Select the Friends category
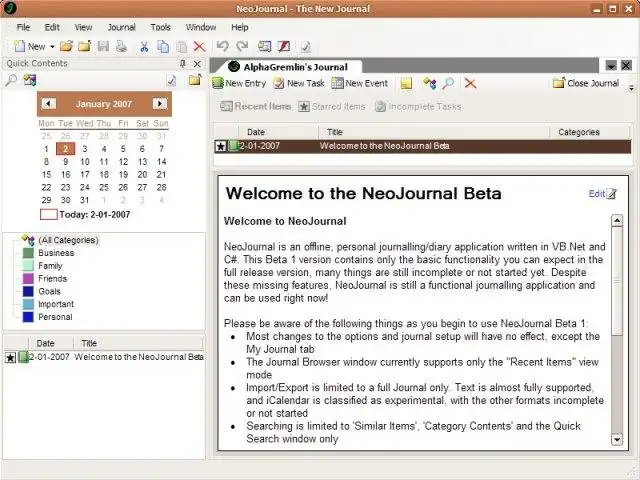640x480 pixels. click(x=53, y=279)
